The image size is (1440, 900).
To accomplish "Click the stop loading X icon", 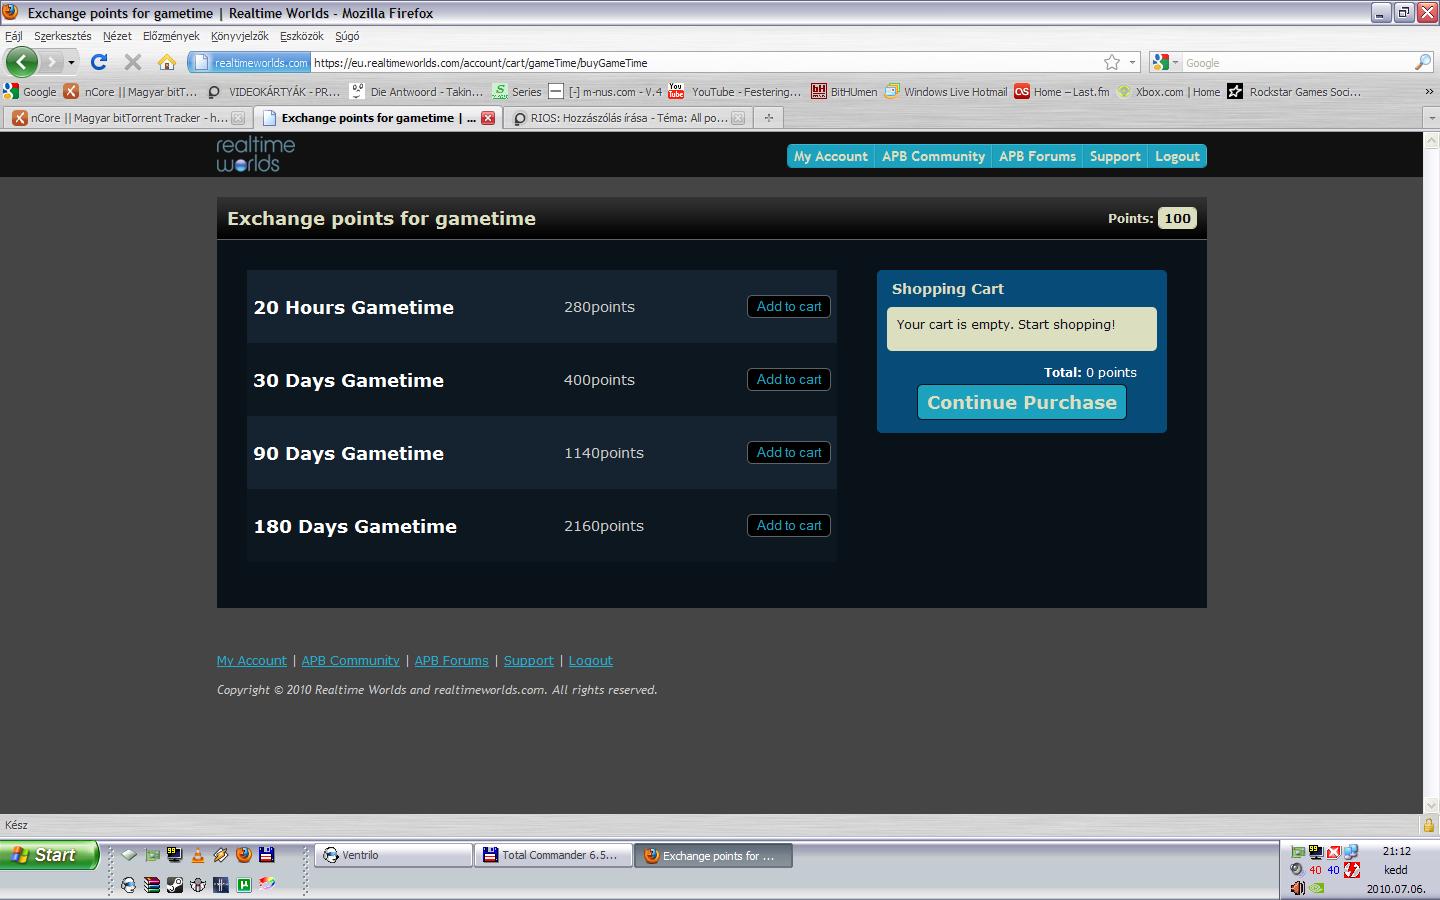I will coord(132,62).
